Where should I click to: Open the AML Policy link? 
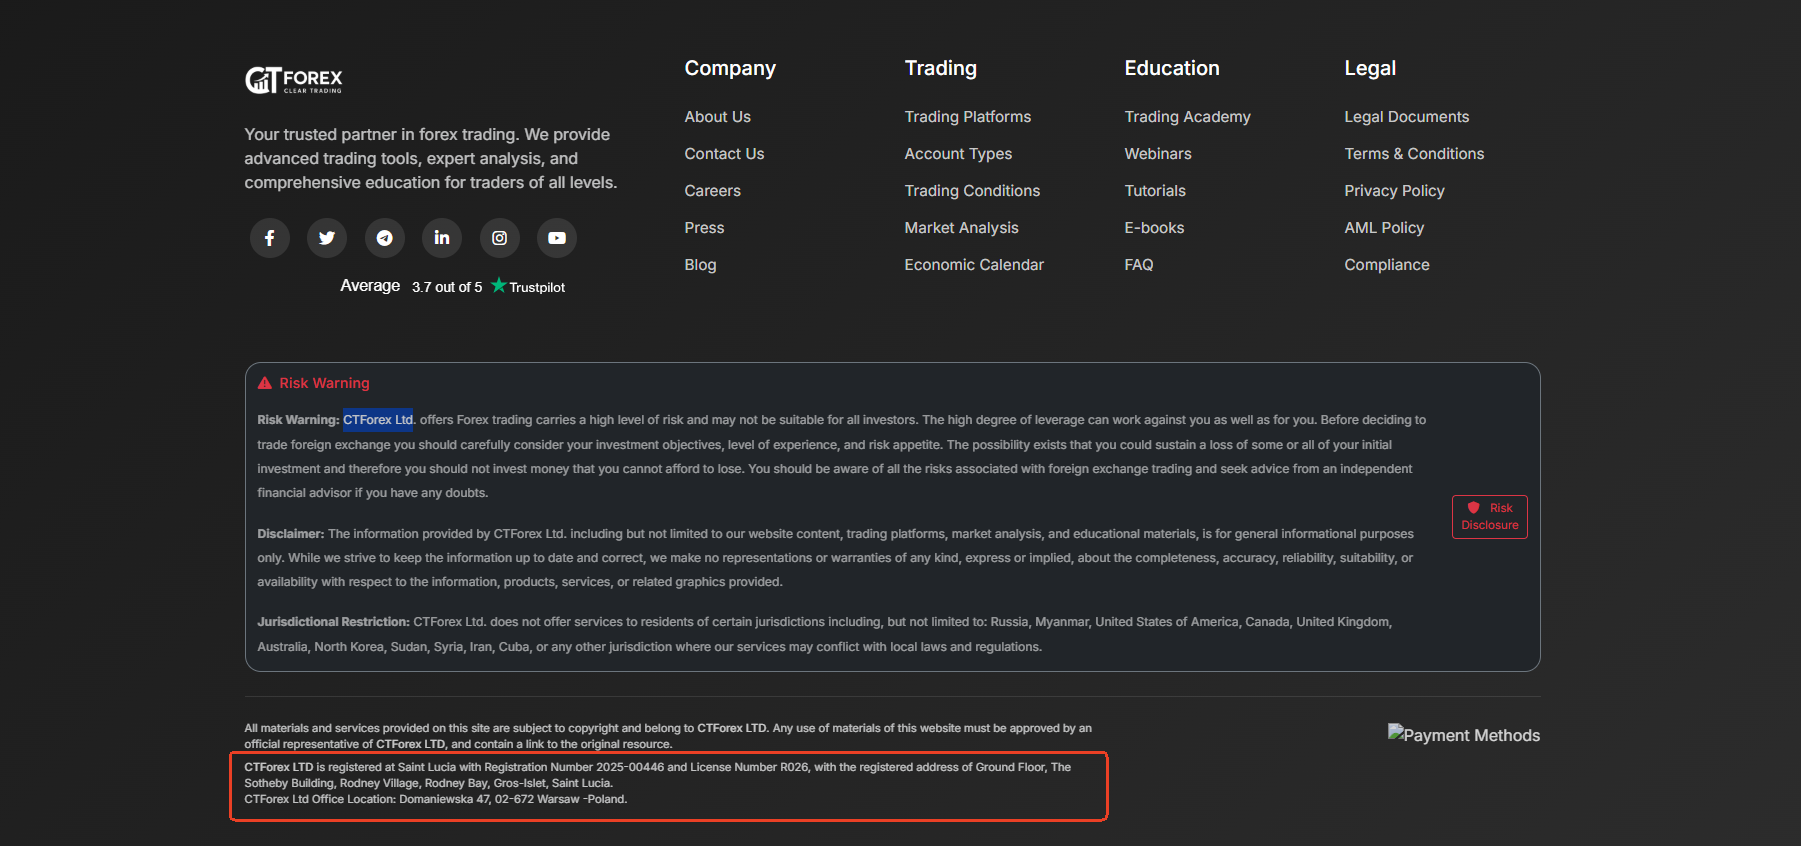(1383, 228)
